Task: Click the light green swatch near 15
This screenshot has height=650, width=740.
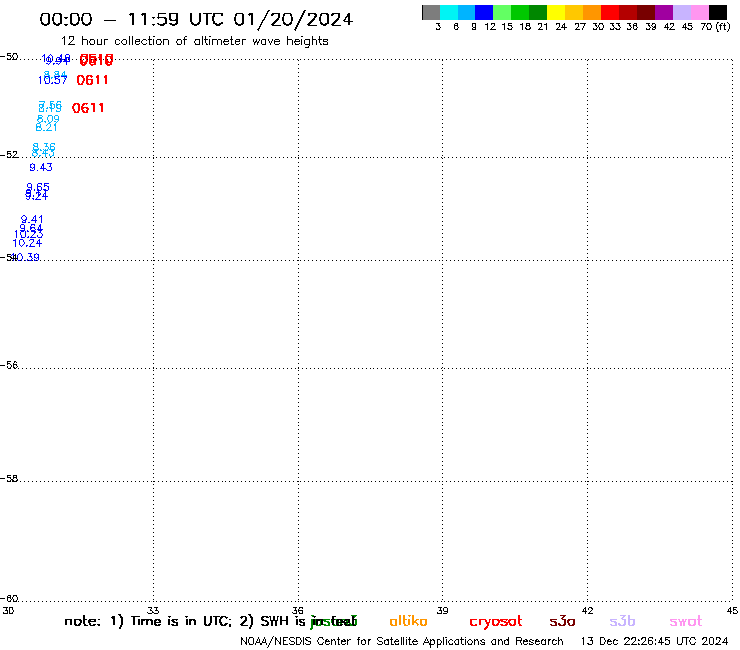Action: (502, 12)
